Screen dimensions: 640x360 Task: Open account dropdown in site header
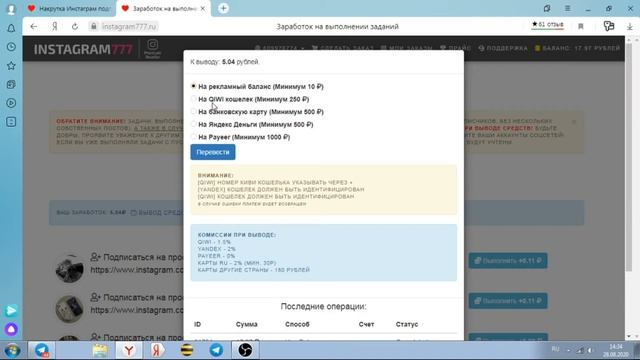point(280,48)
